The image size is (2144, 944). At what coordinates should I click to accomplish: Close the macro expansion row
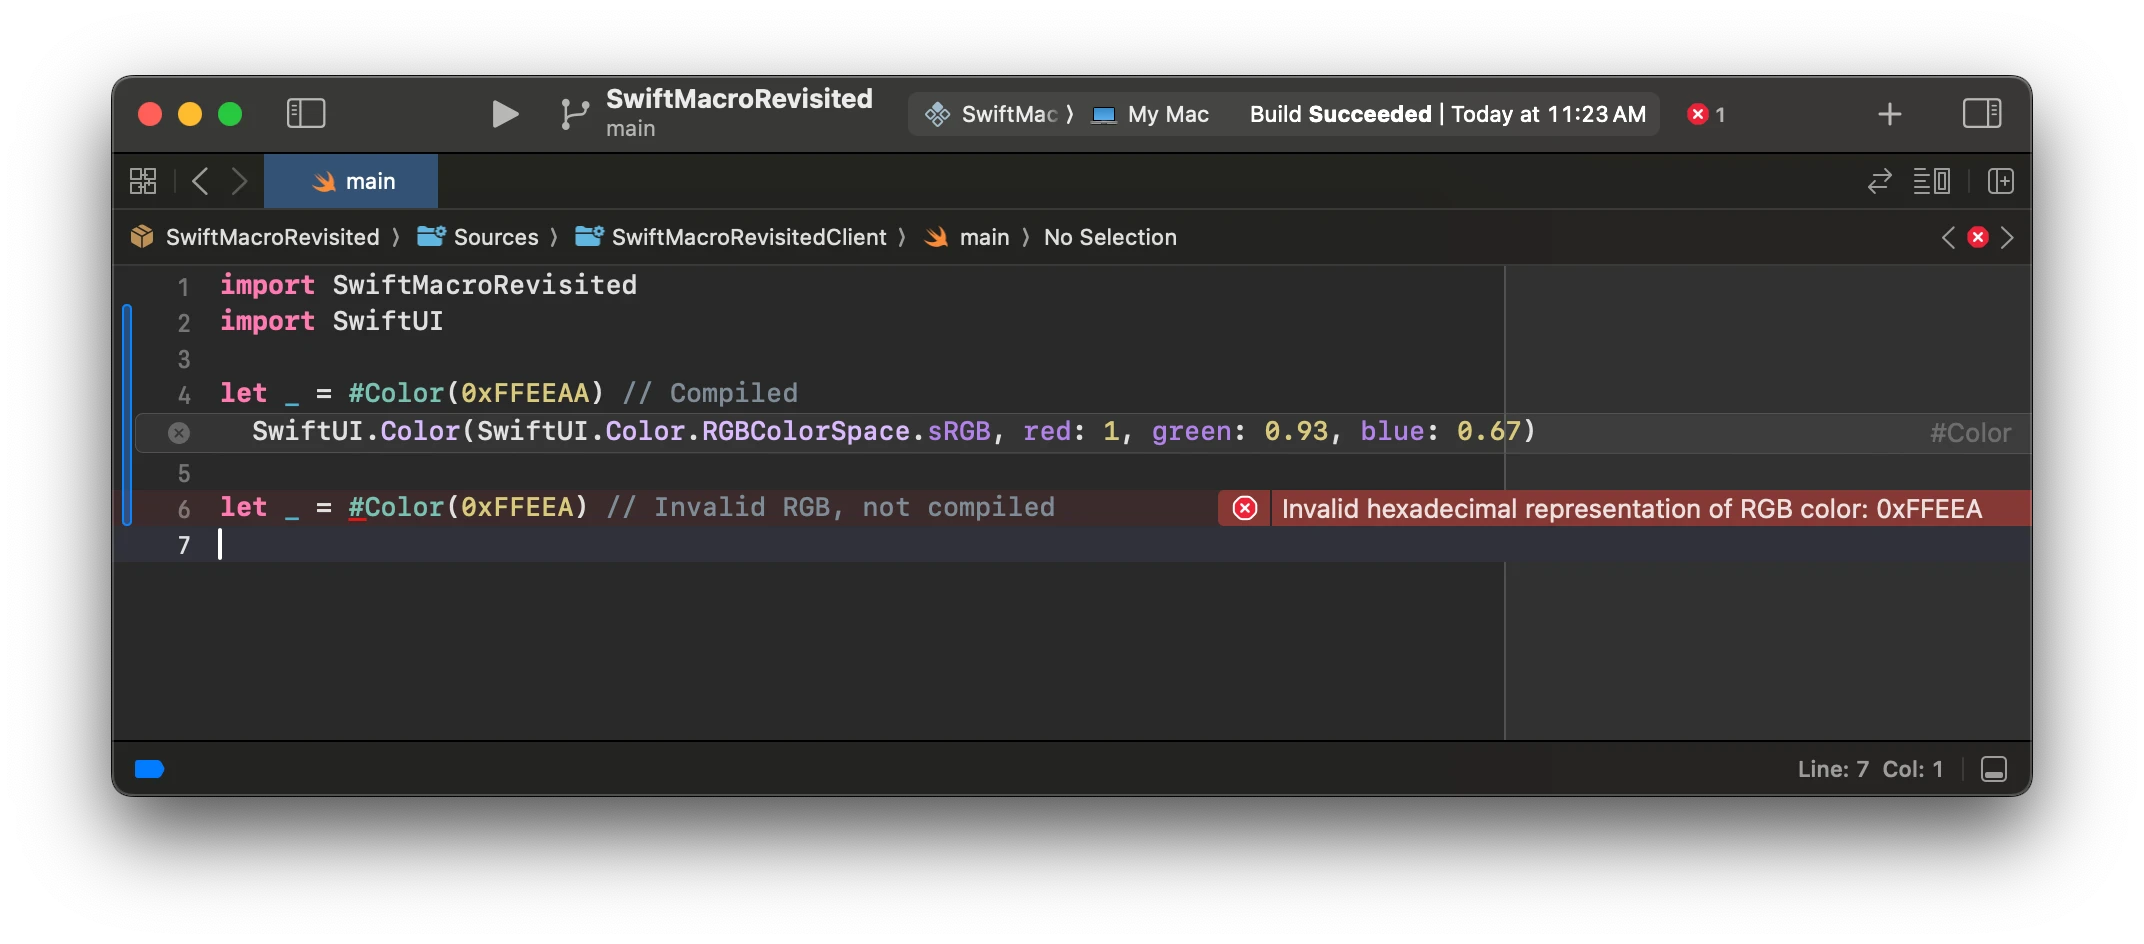[179, 433]
